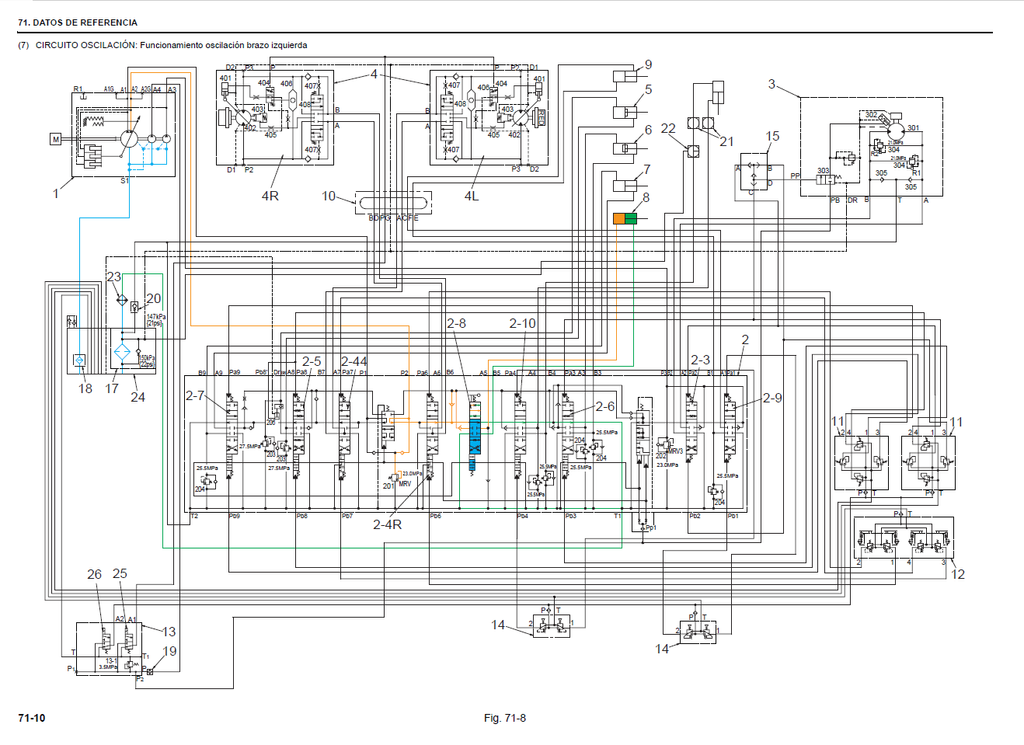
Task: Click the cylinder symbol labeled 6
Action: point(624,149)
